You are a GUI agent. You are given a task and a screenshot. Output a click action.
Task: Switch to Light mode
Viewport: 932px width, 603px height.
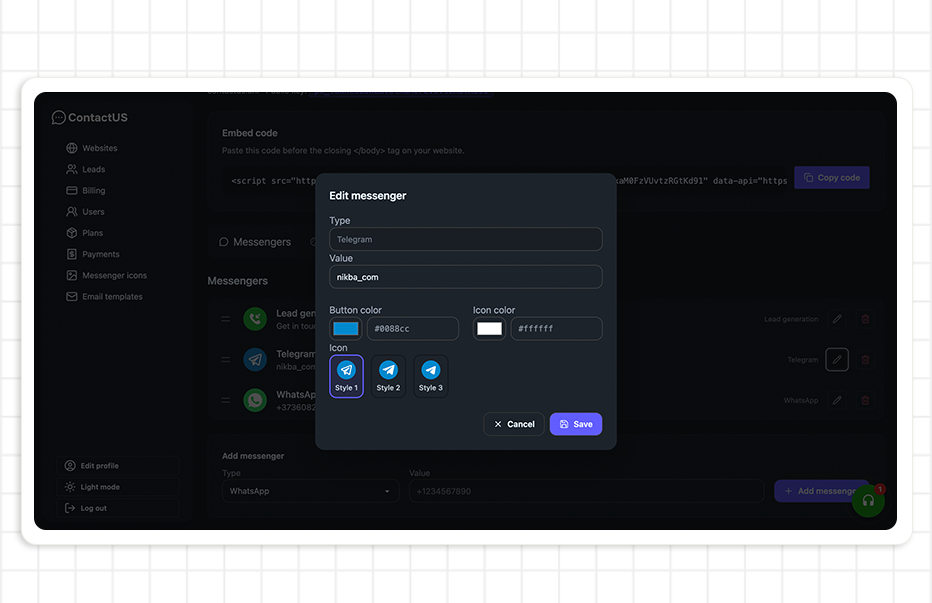tap(100, 487)
